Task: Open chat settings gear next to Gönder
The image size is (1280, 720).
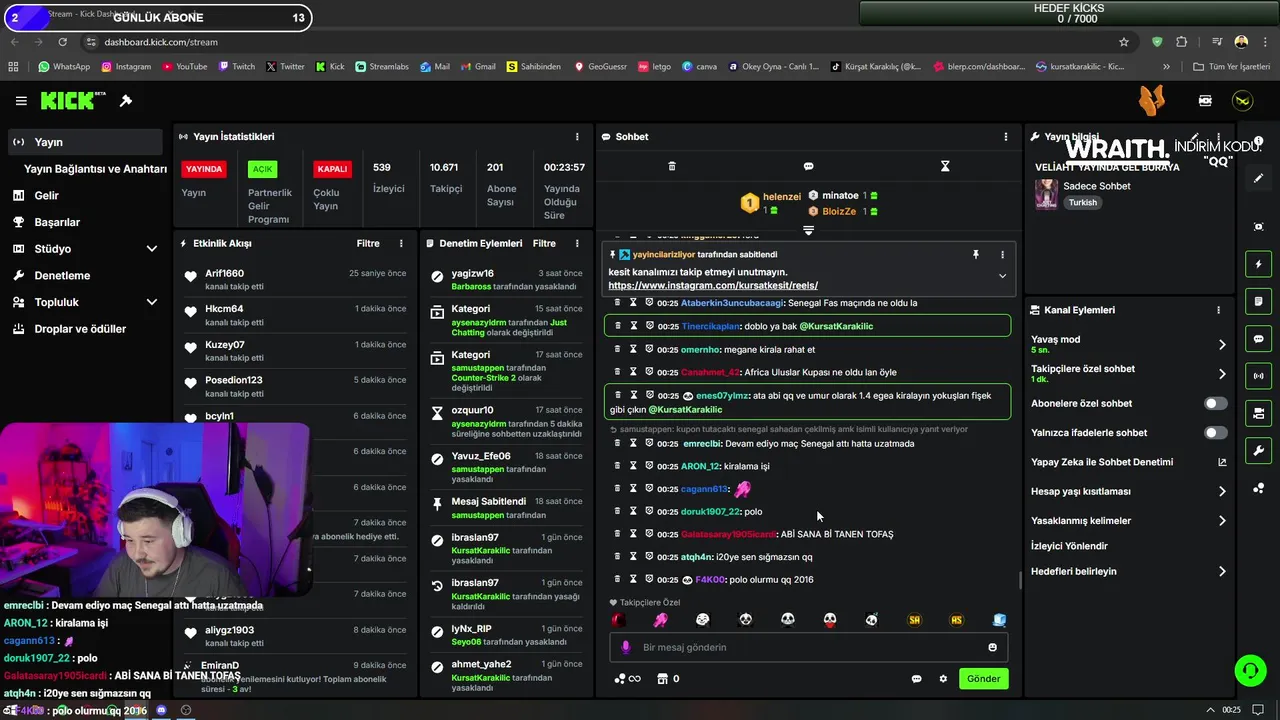Action: 943,679
